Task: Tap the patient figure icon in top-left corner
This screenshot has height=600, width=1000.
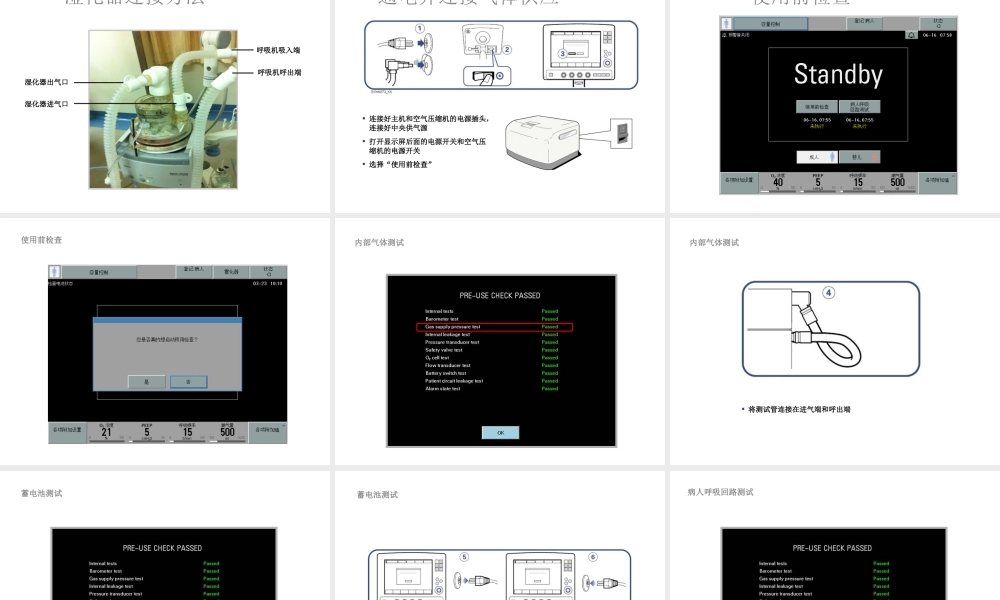Action: (725, 23)
